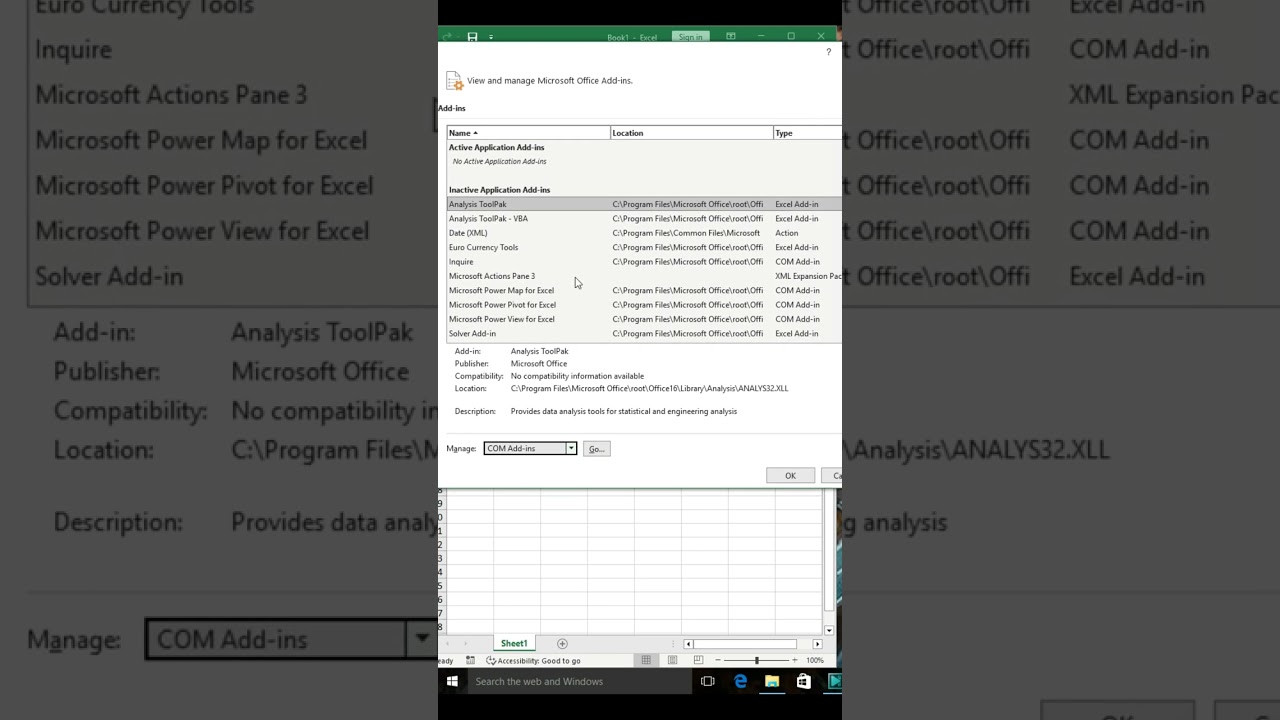Select the Analysis ToolPak add-in row
Image resolution: width=1280 pixels, height=720 pixels.
click(644, 204)
